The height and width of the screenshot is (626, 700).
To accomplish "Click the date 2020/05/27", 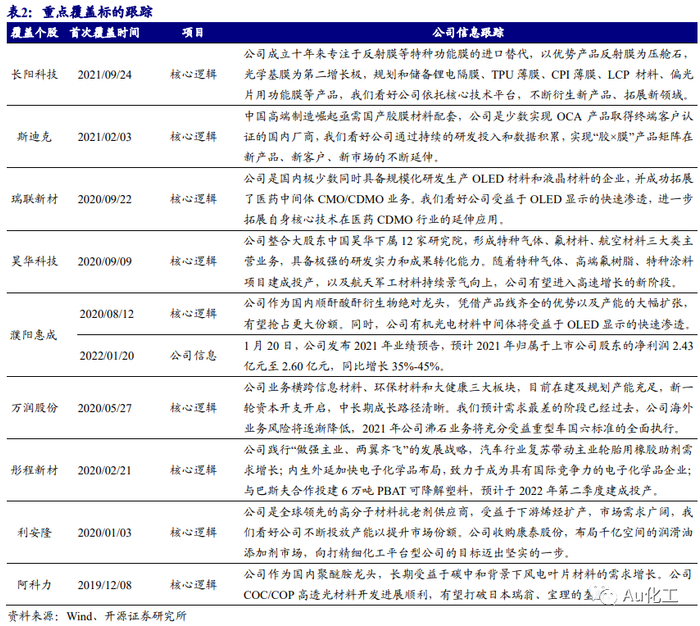I will 104,408.
